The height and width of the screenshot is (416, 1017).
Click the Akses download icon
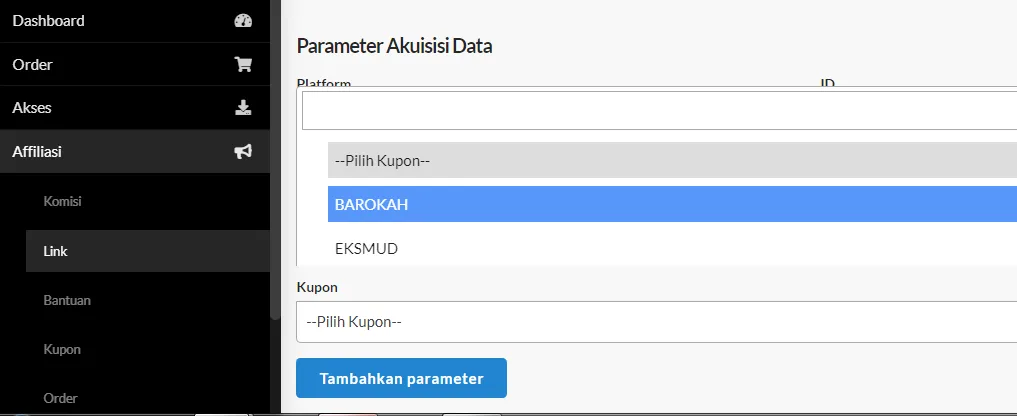click(x=242, y=108)
